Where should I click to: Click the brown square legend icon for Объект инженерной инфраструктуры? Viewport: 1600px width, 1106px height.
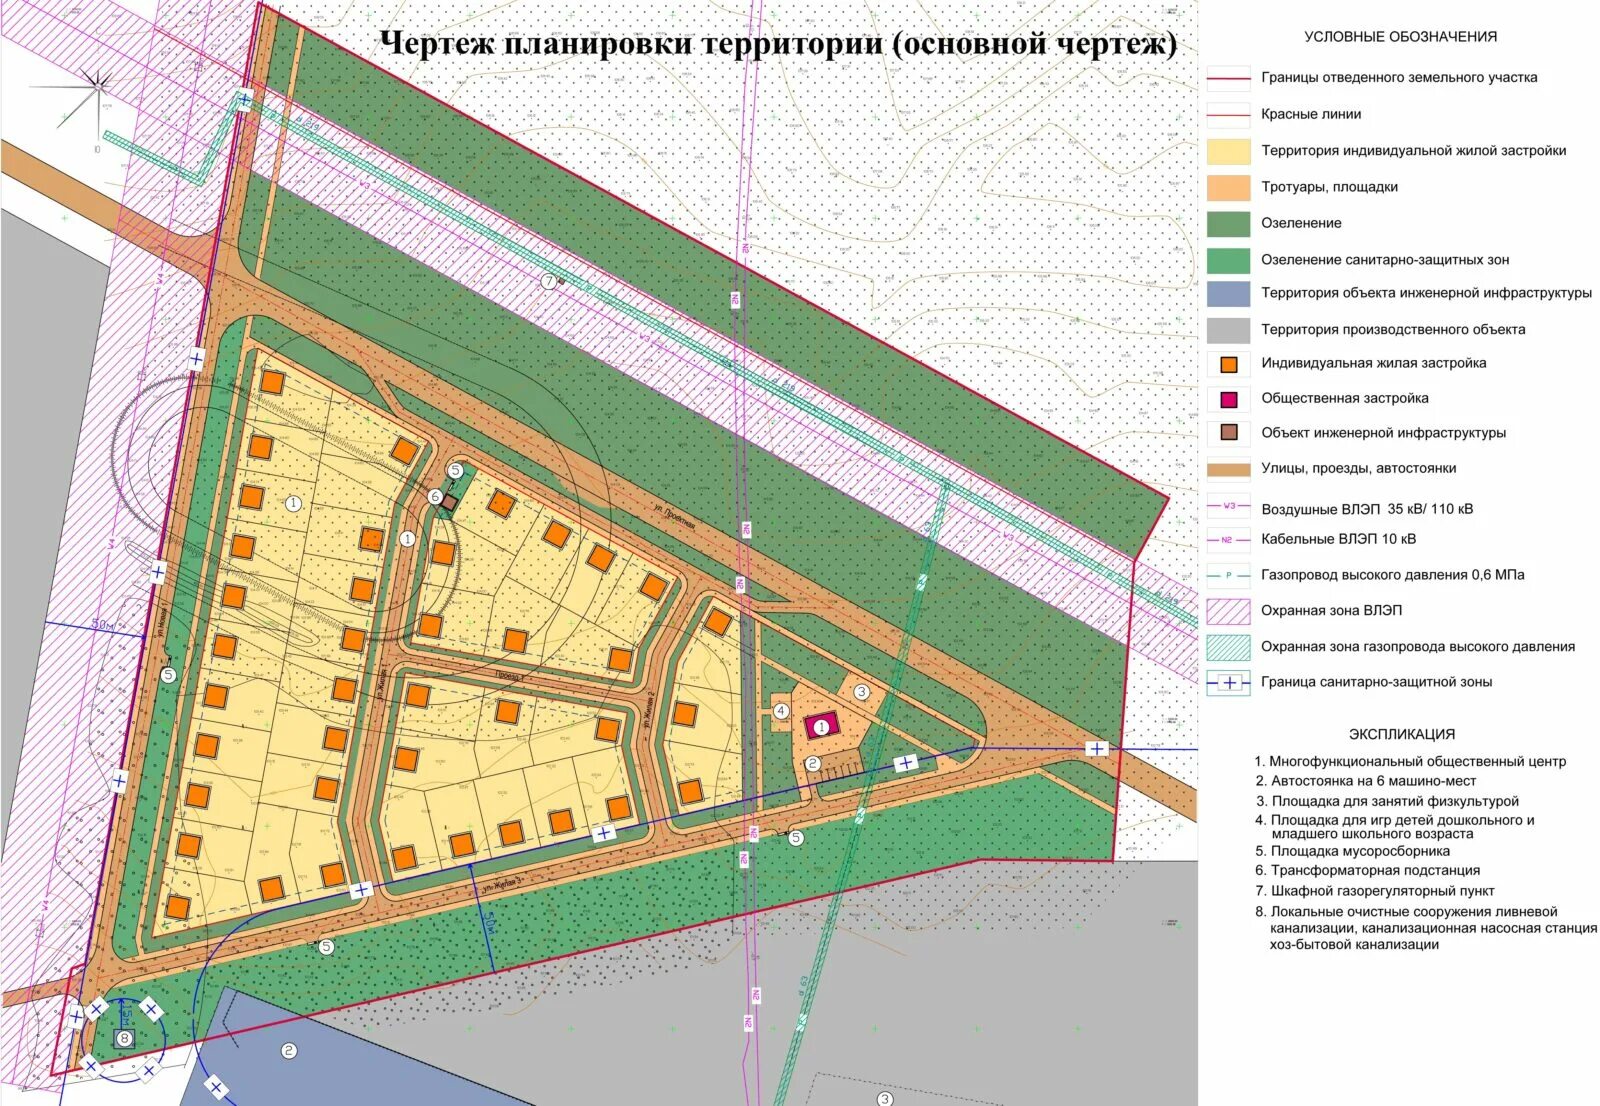[1229, 433]
